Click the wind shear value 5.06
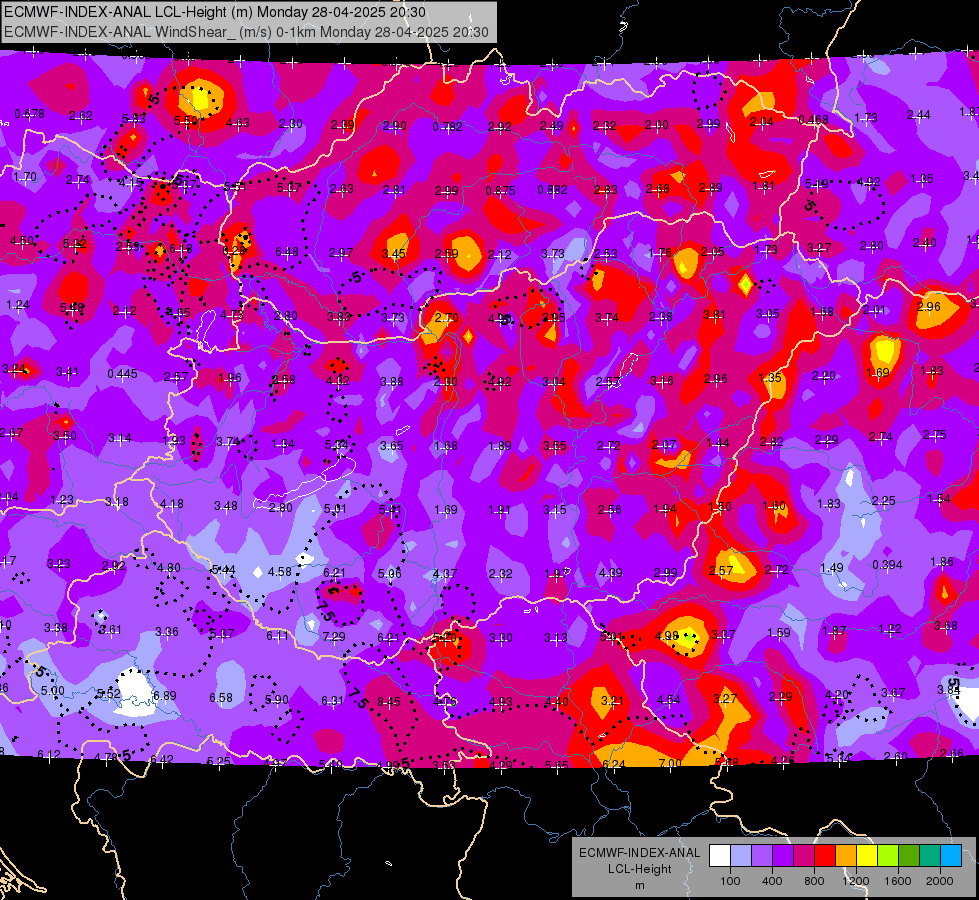Image resolution: width=979 pixels, height=900 pixels. [x=390, y=573]
